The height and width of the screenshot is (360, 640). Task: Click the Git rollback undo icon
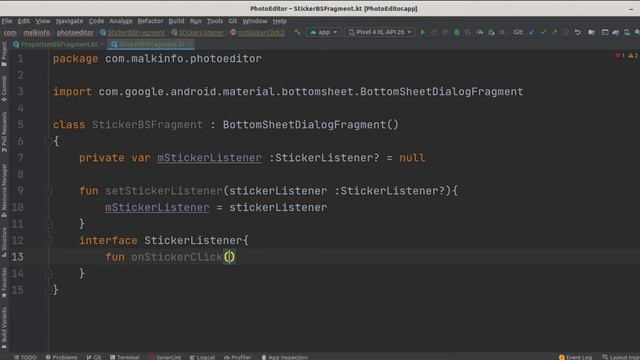(x=577, y=32)
